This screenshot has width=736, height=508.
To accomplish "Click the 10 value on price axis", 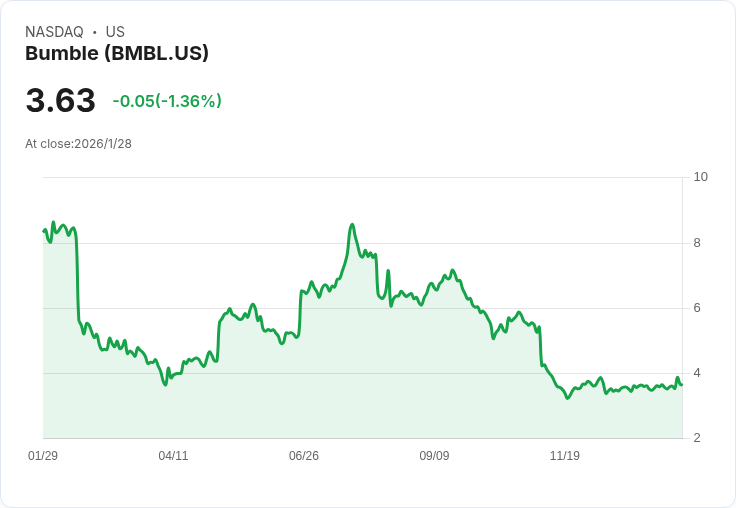I will tap(700, 177).
